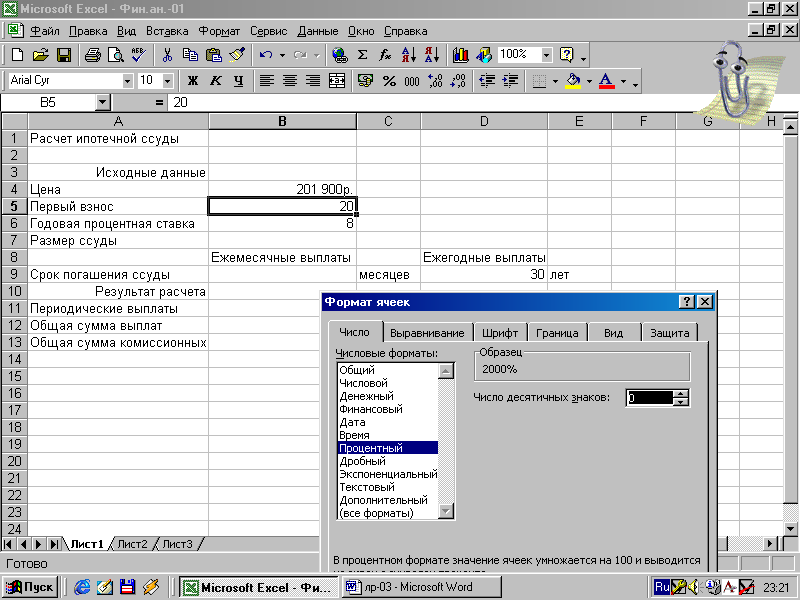Increase indent icon
Image resolution: width=800 pixels, height=600 pixels.
tap(510, 81)
